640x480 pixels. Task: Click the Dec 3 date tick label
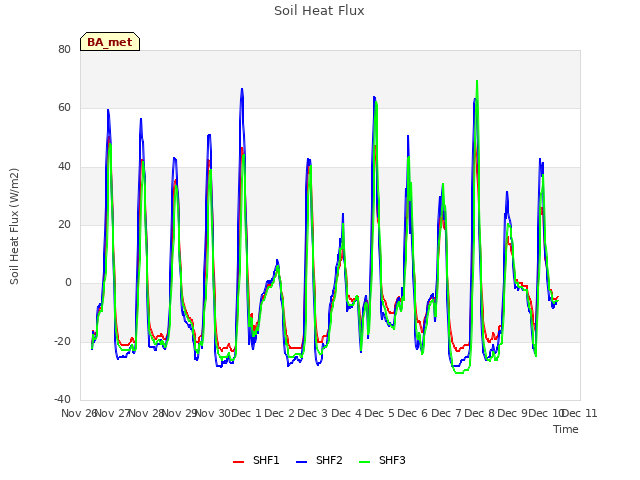coord(313,413)
